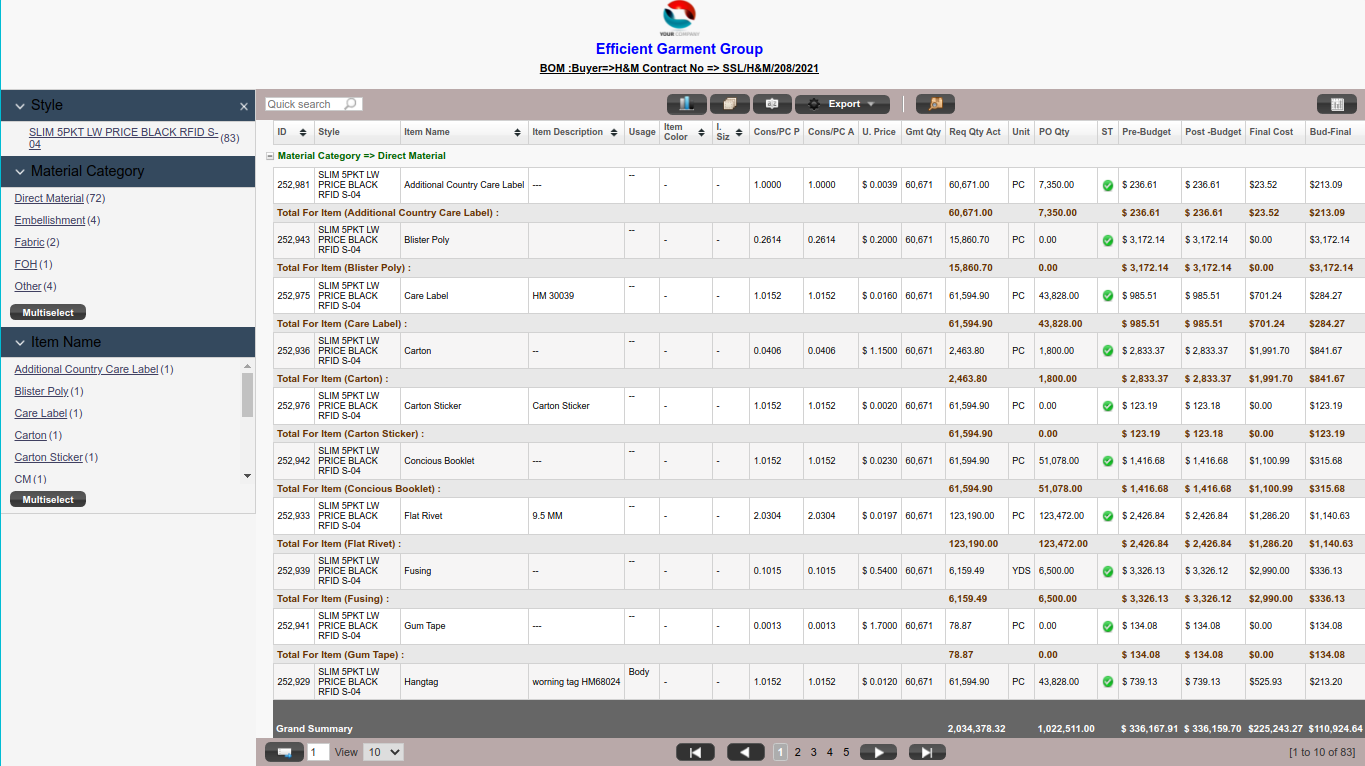Click the page number input box
1365x766 pixels.
pos(318,752)
